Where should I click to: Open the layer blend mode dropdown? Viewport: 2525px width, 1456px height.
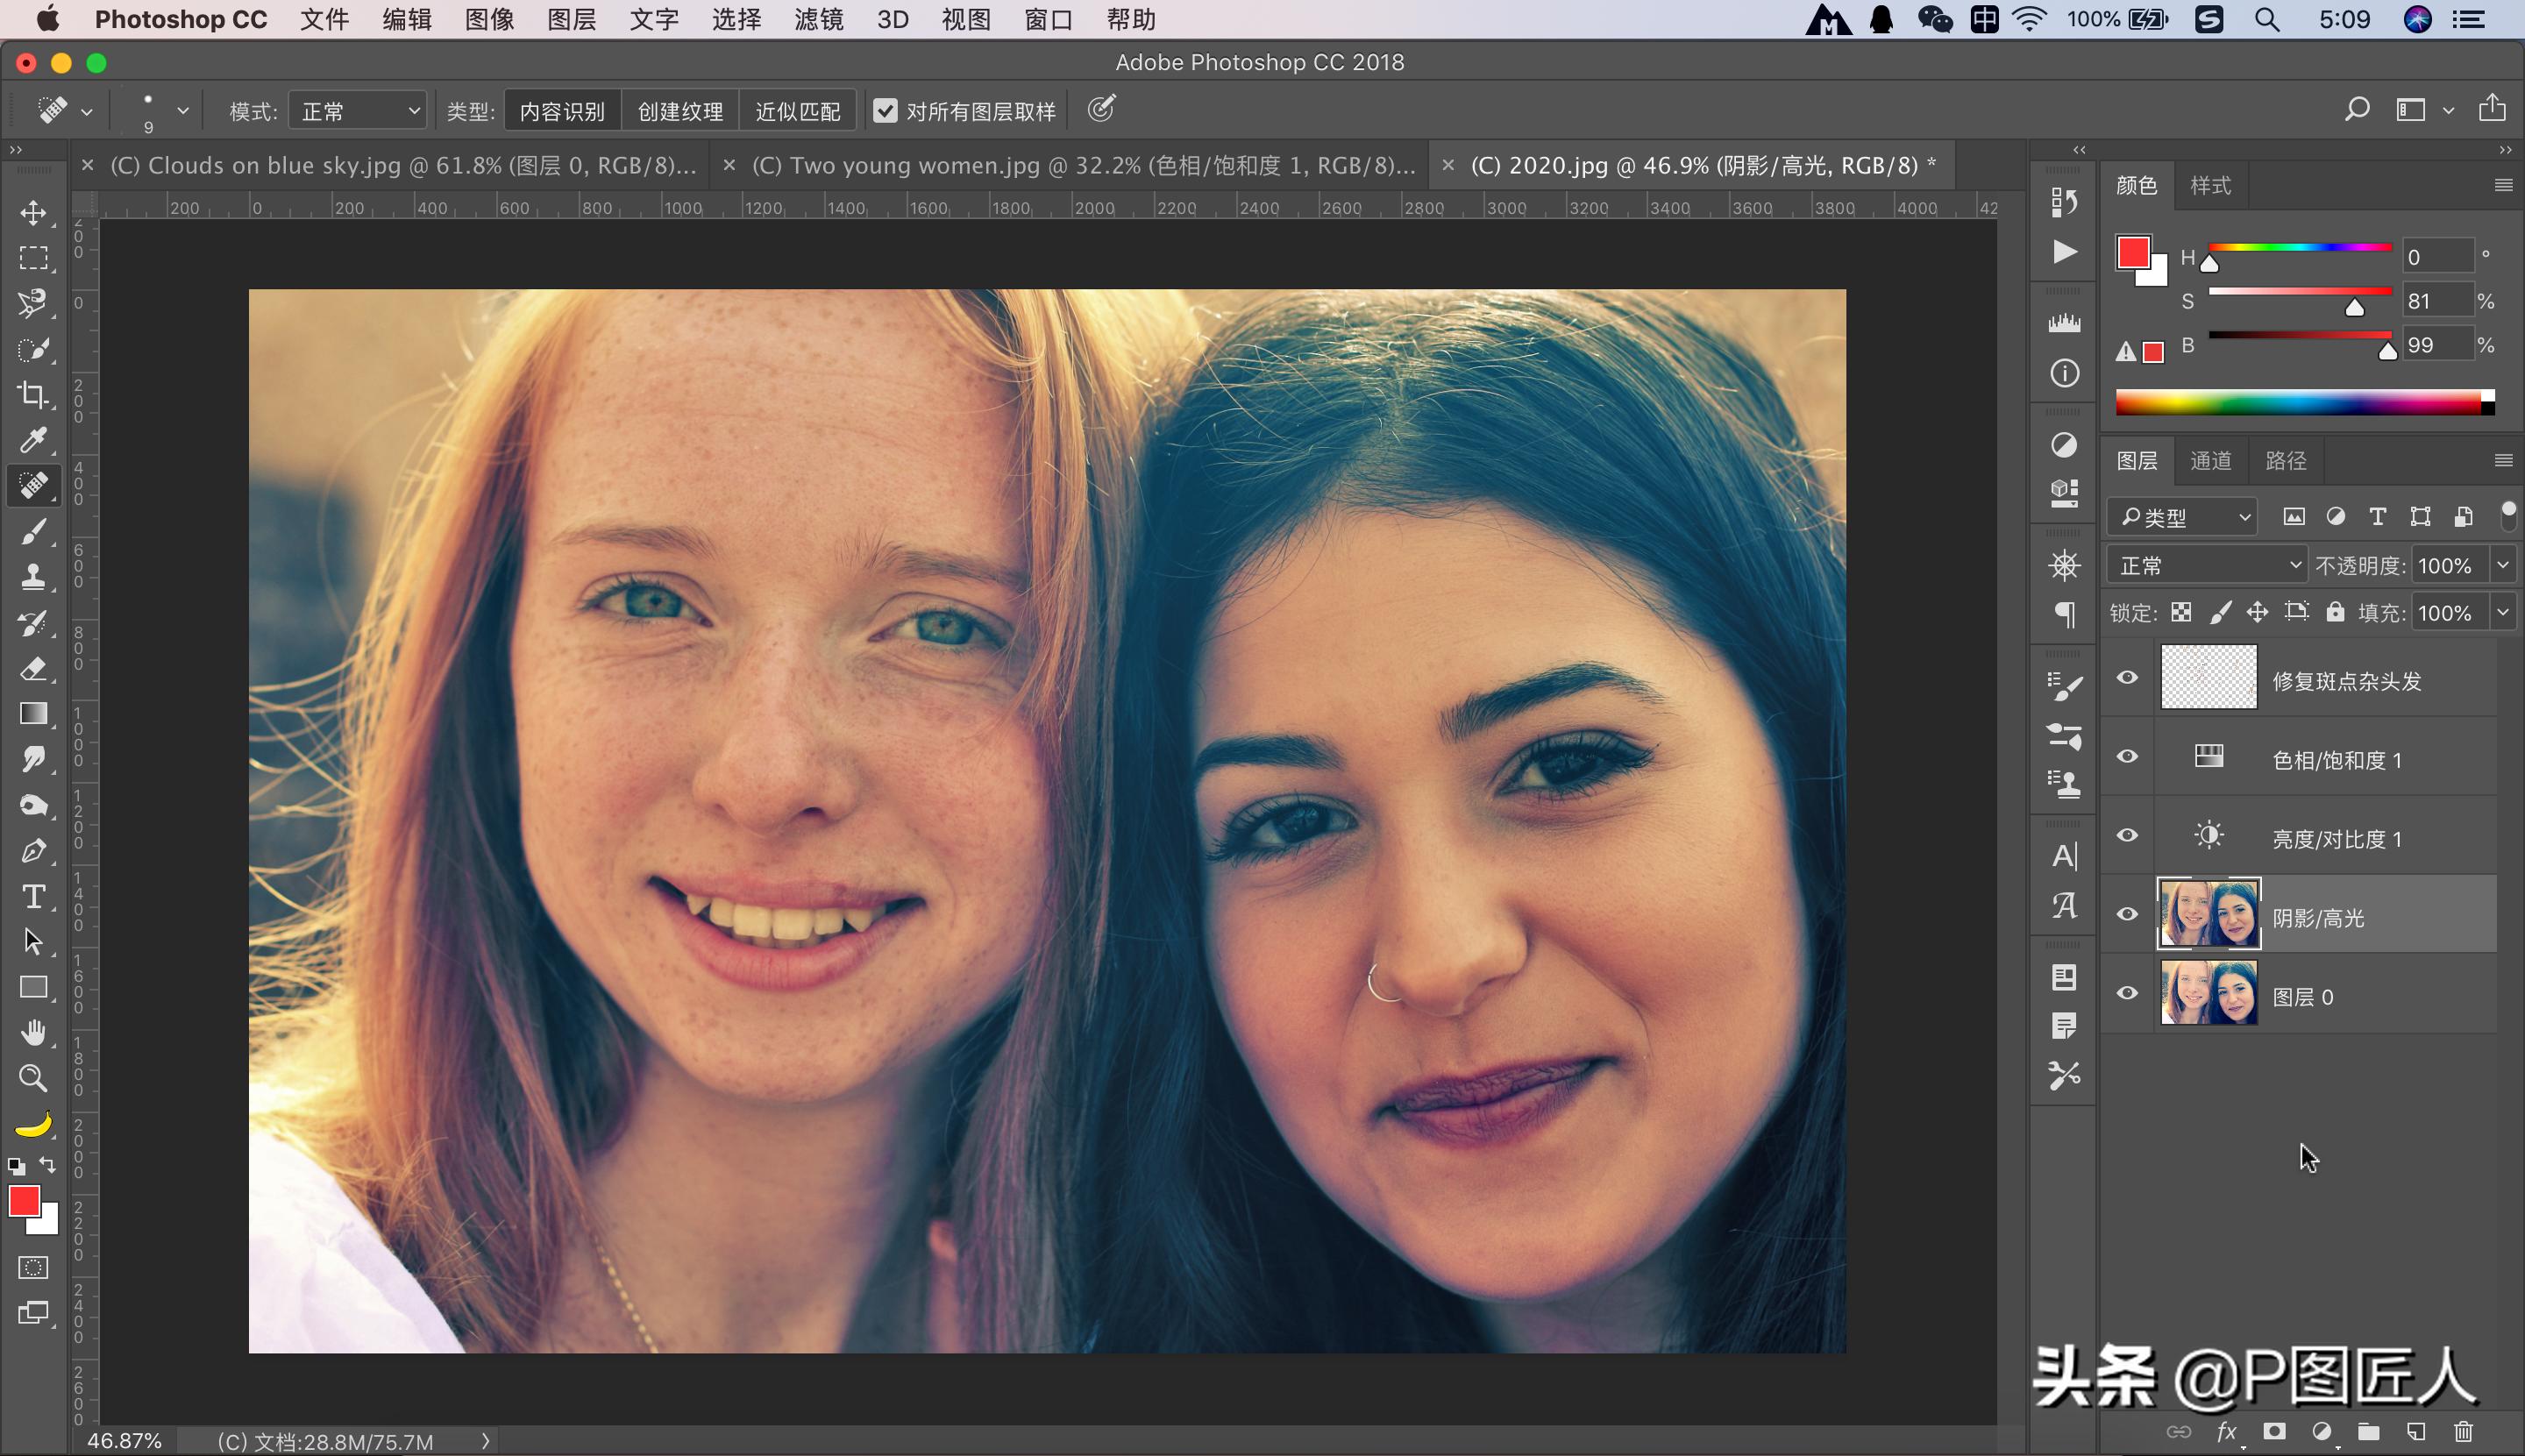2206,566
